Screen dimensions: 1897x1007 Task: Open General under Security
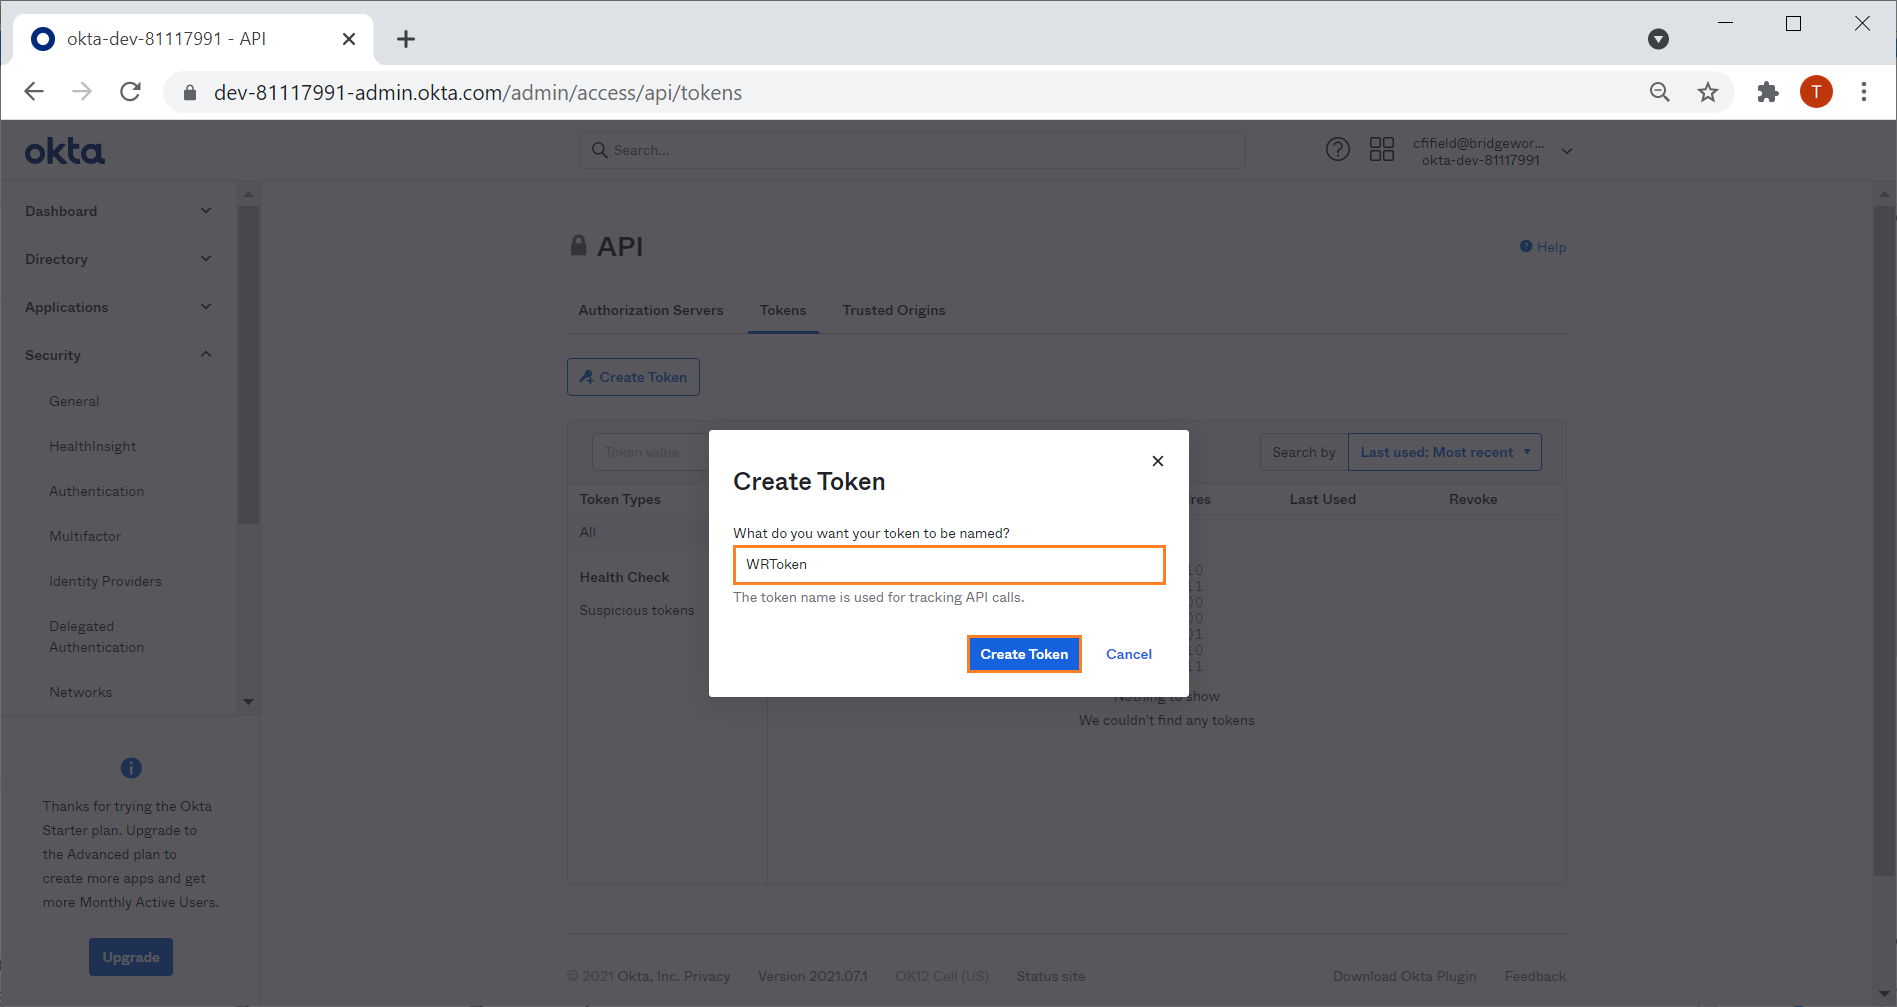pos(74,401)
